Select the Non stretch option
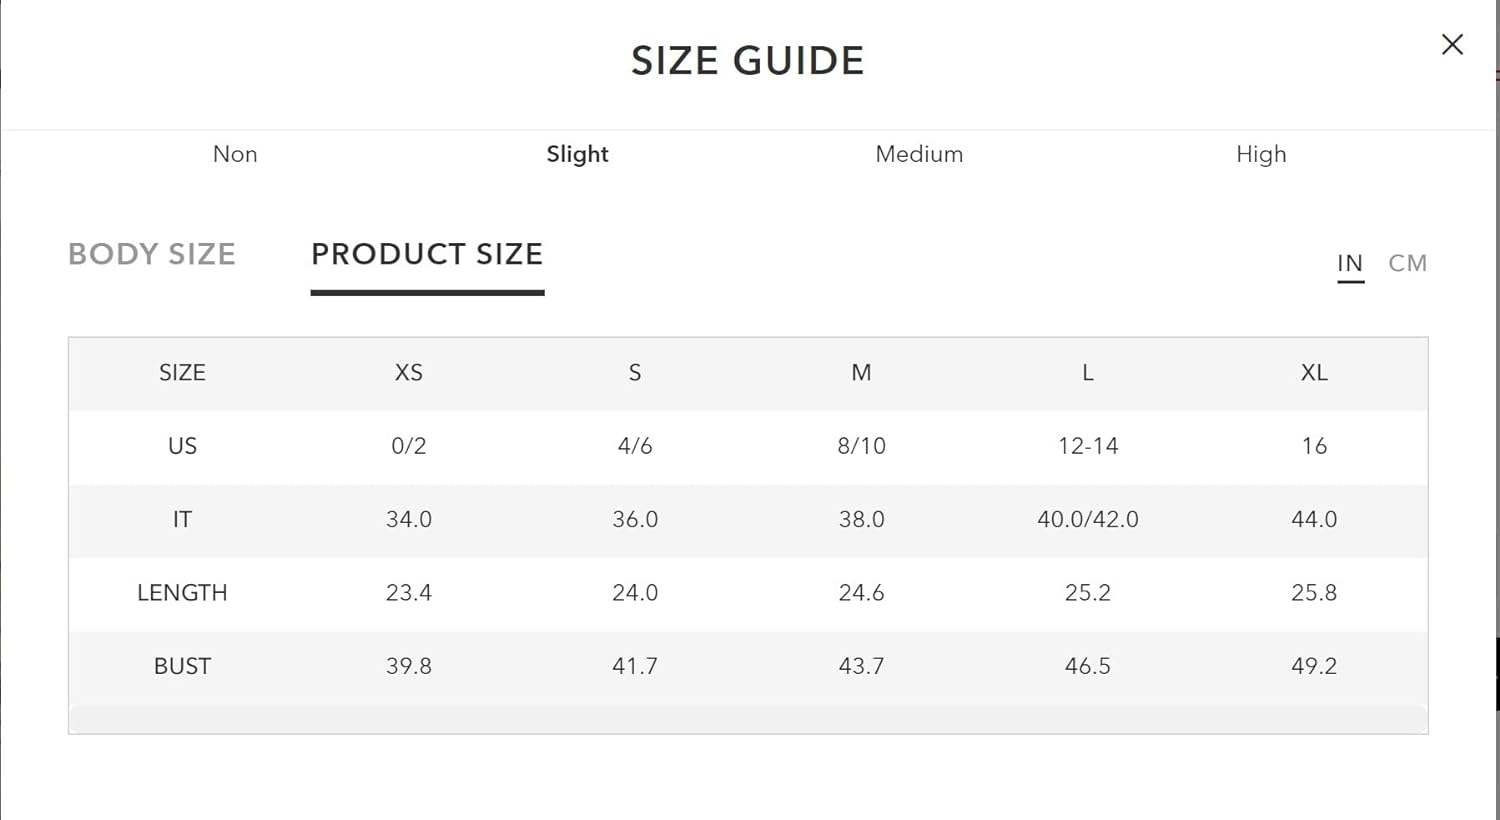Image resolution: width=1500 pixels, height=820 pixels. (235, 154)
